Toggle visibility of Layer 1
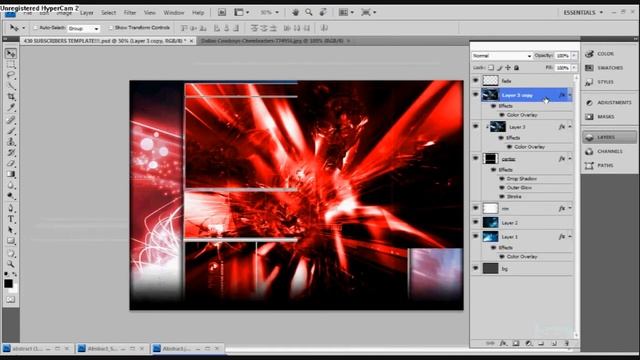Viewport: 640px width, 360px height. (476, 236)
